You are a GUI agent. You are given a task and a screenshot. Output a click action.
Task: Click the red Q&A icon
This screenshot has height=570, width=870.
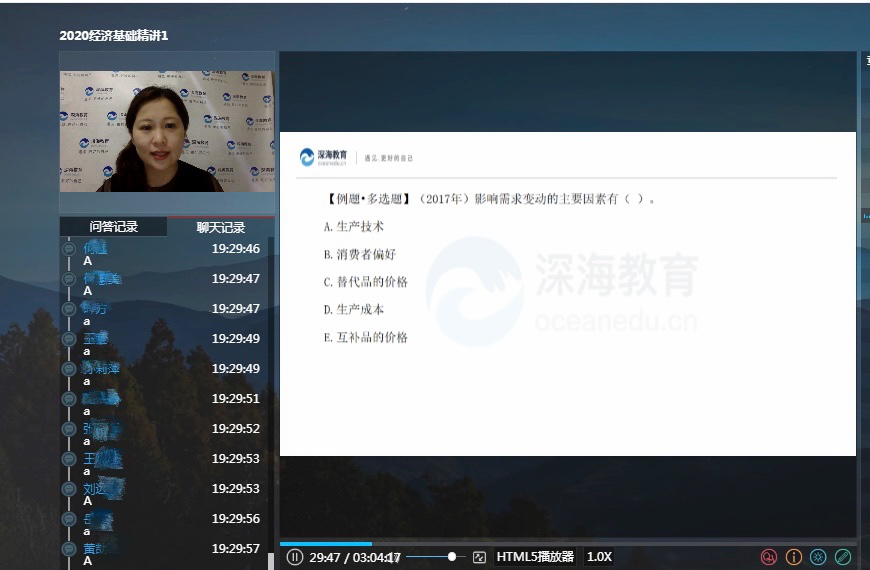tap(768, 557)
